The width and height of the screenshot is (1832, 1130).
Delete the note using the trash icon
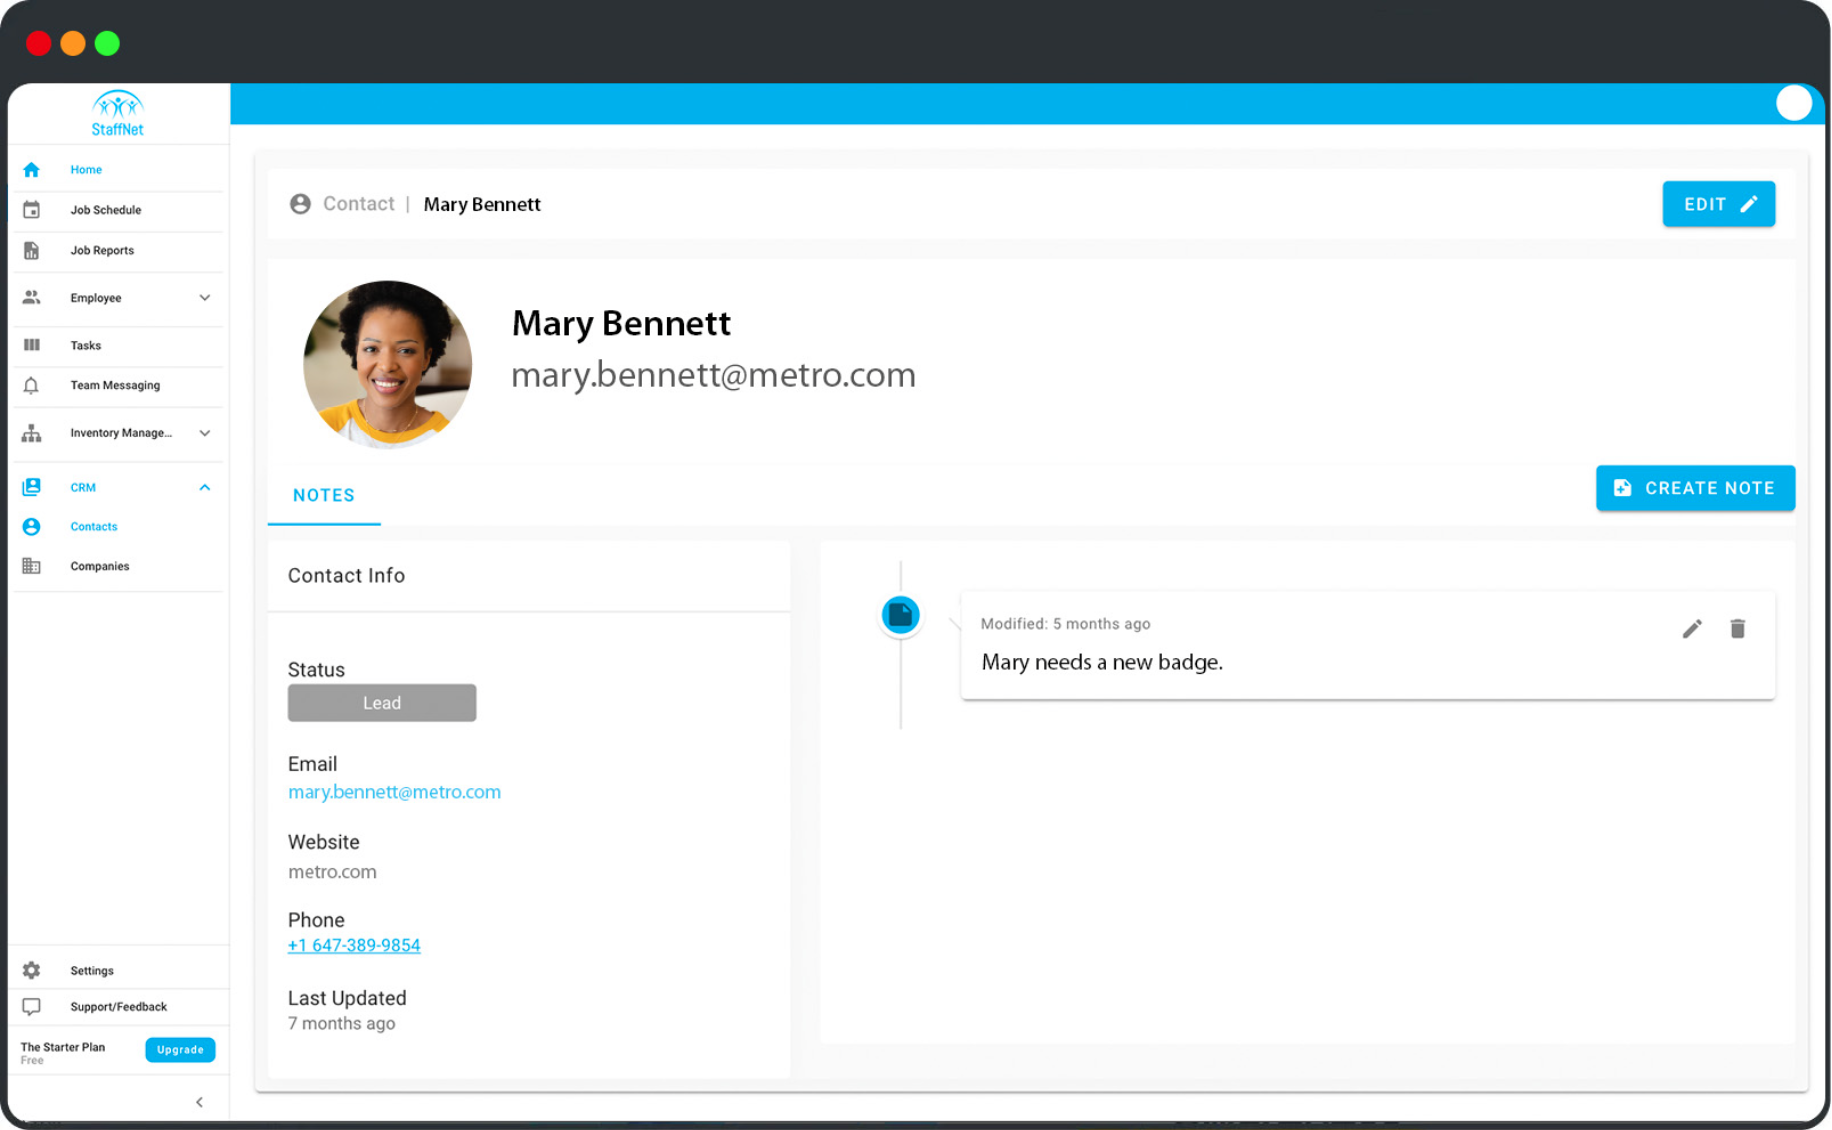pos(1738,628)
